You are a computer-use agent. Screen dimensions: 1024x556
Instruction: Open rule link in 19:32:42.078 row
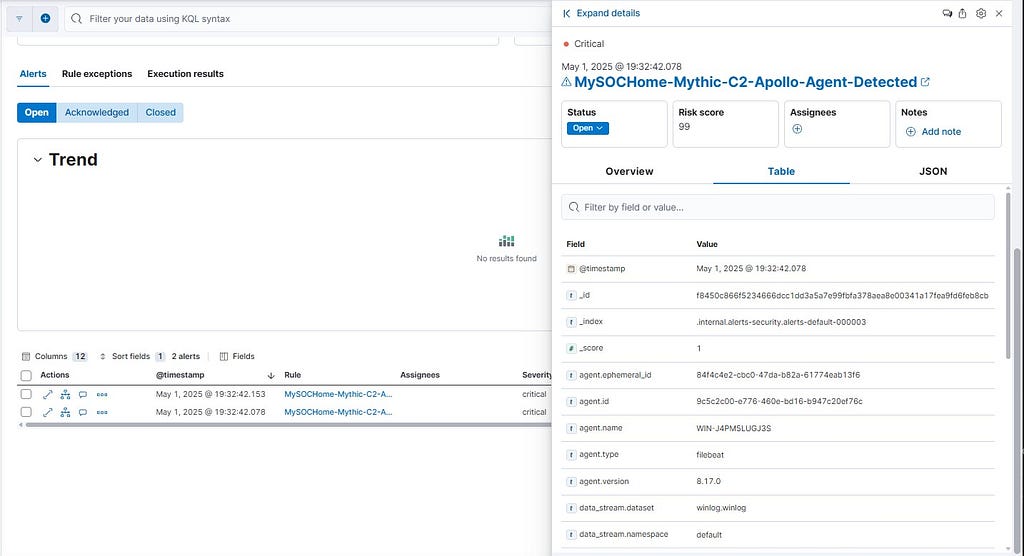[338, 412]
